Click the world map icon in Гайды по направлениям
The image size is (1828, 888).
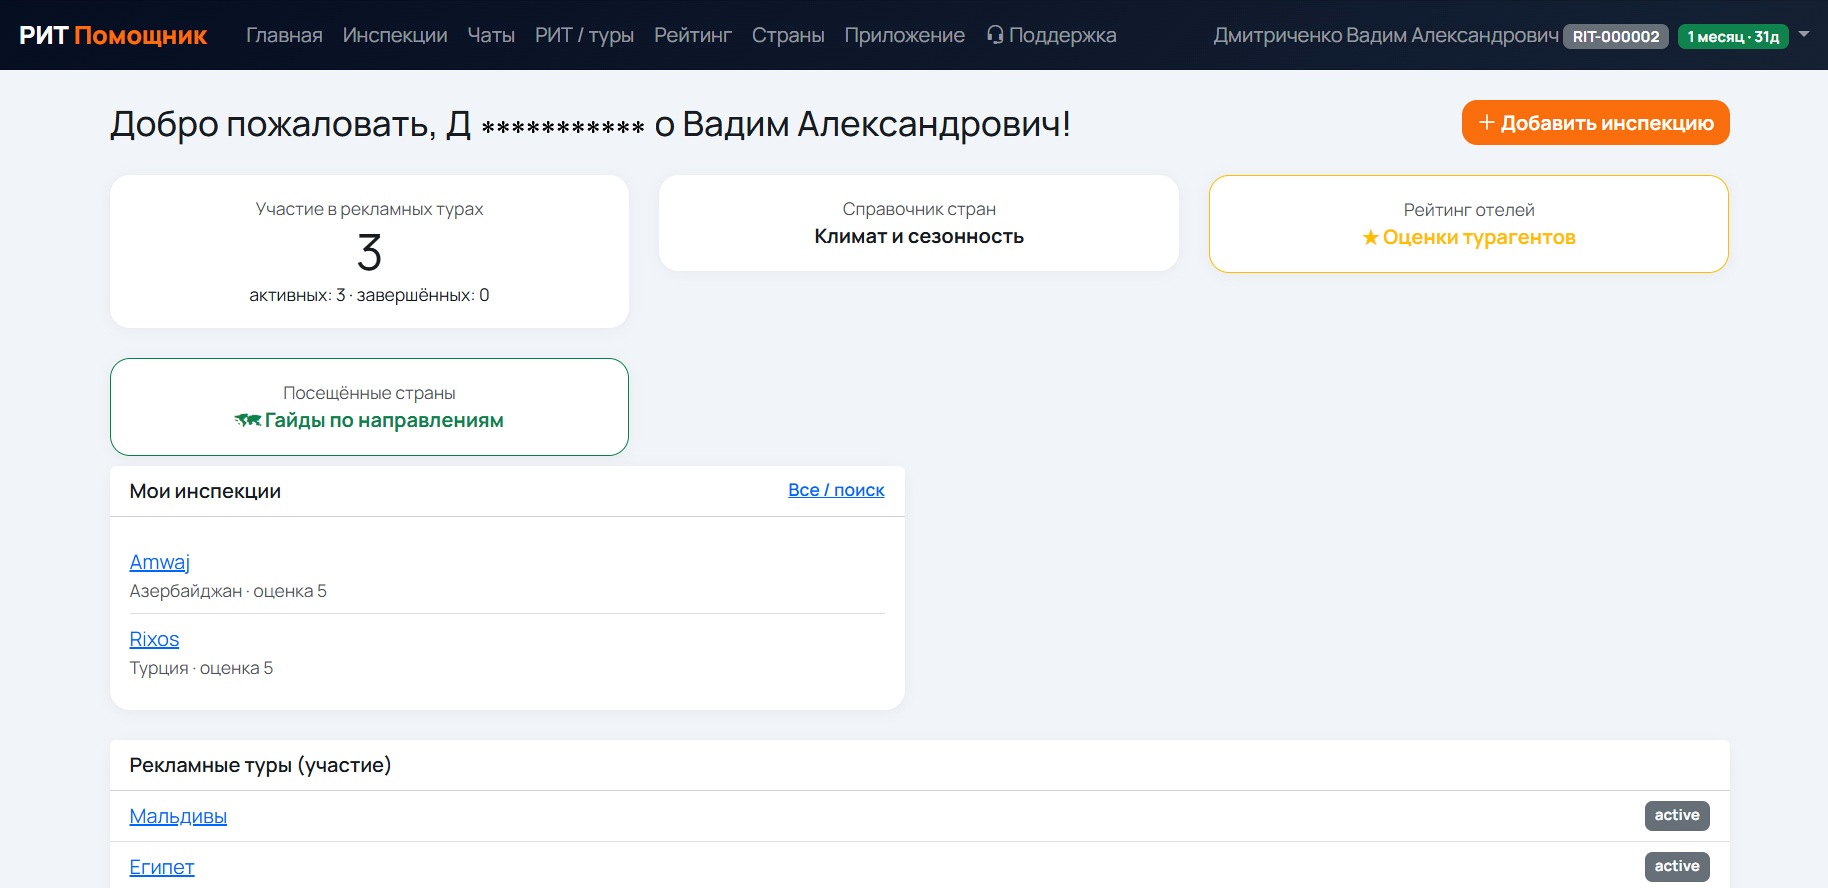pyautogui.click(x=248, y=420)
